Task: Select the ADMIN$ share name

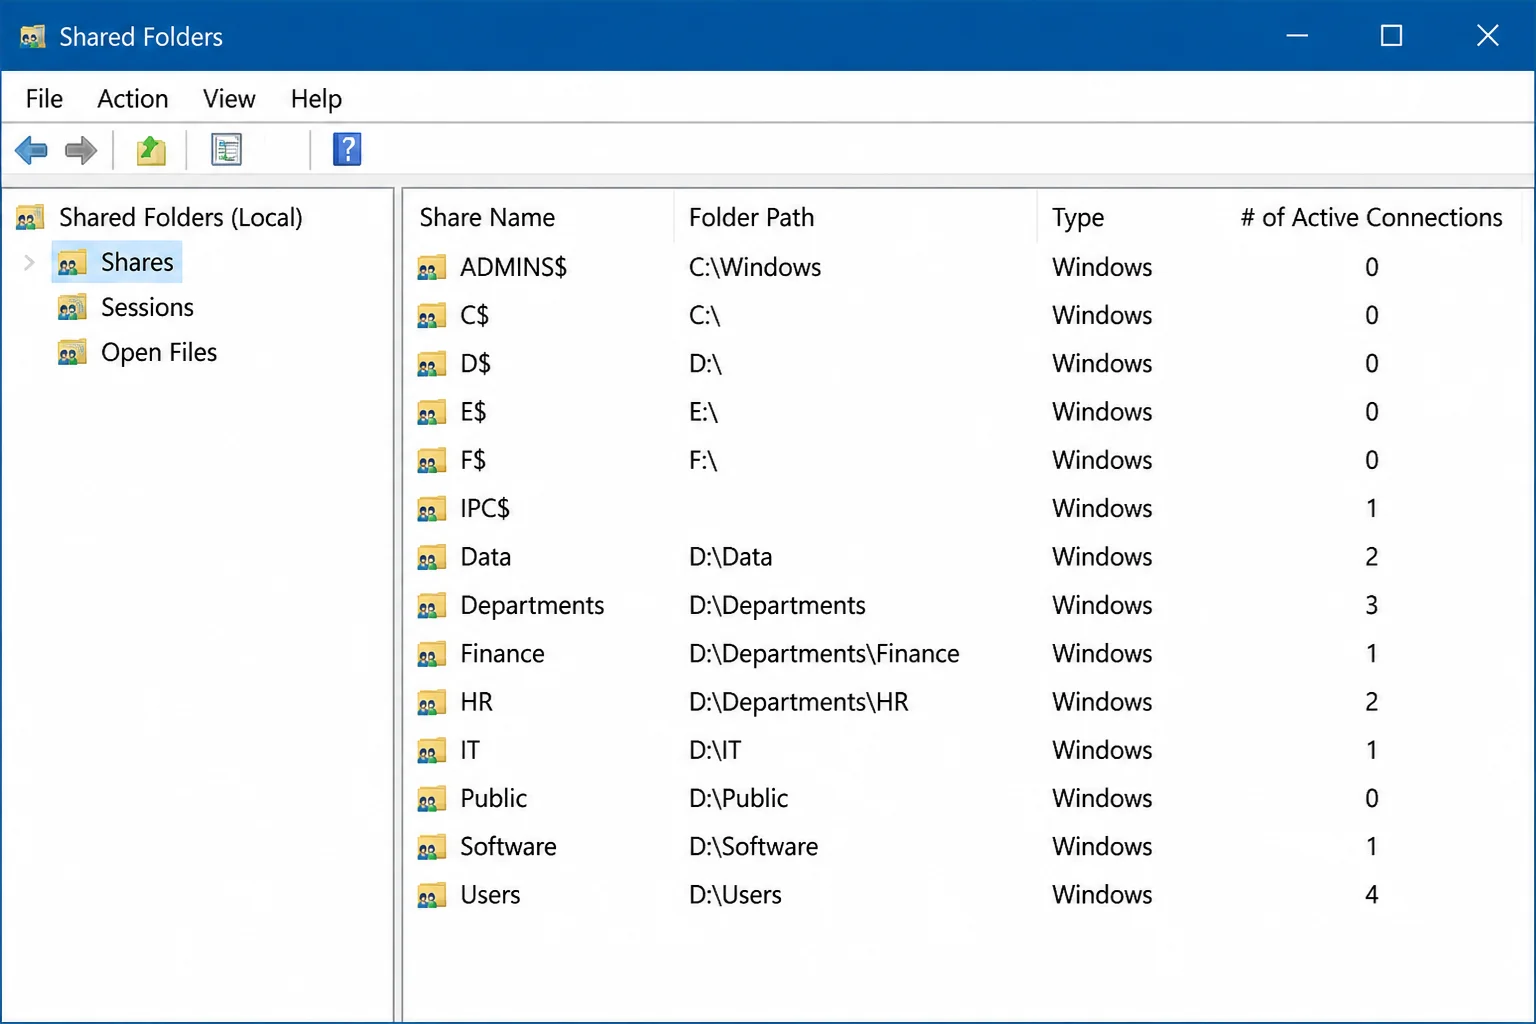Action: (513, 267)
